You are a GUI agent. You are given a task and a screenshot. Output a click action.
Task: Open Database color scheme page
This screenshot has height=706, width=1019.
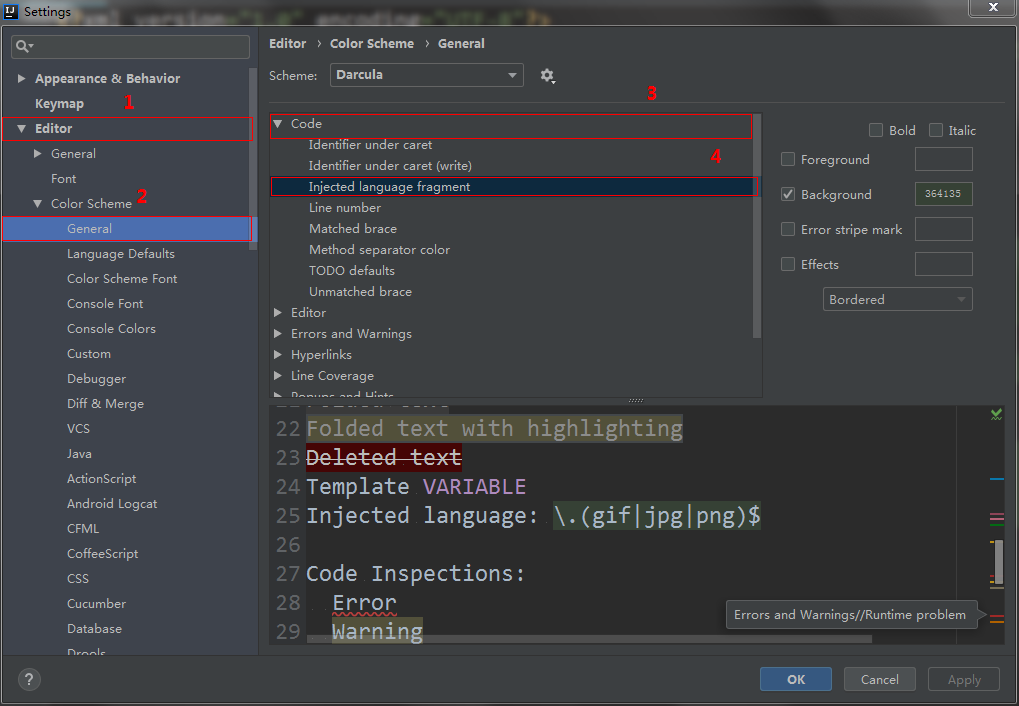point(94,629)
